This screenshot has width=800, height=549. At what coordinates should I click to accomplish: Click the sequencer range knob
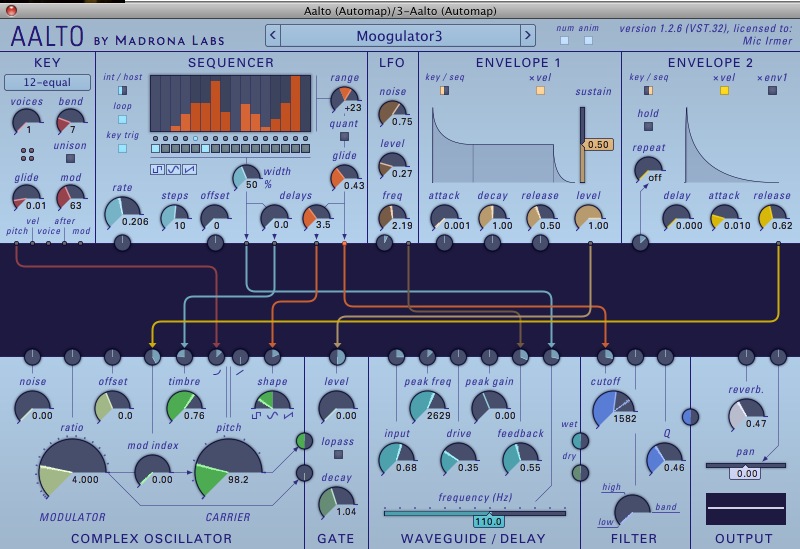point(344,99)
